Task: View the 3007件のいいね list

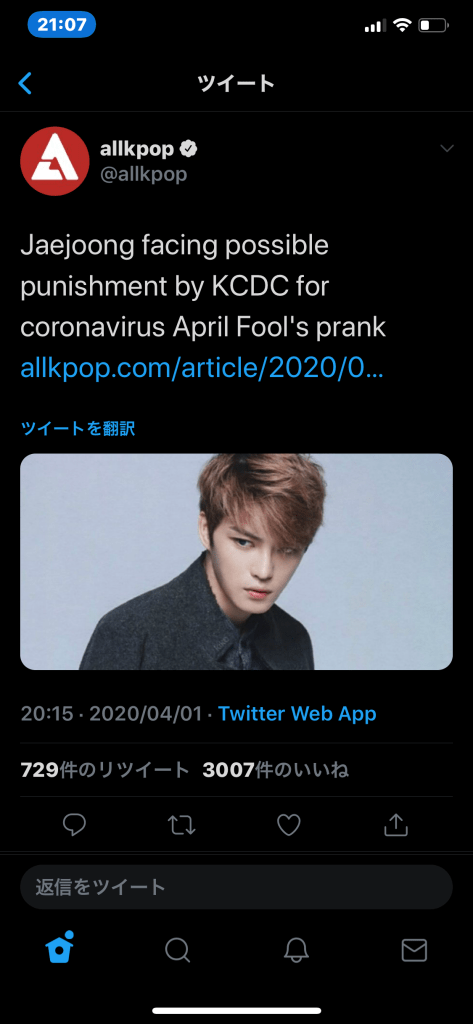Action: pyautogui.click(x=276, y=770)
